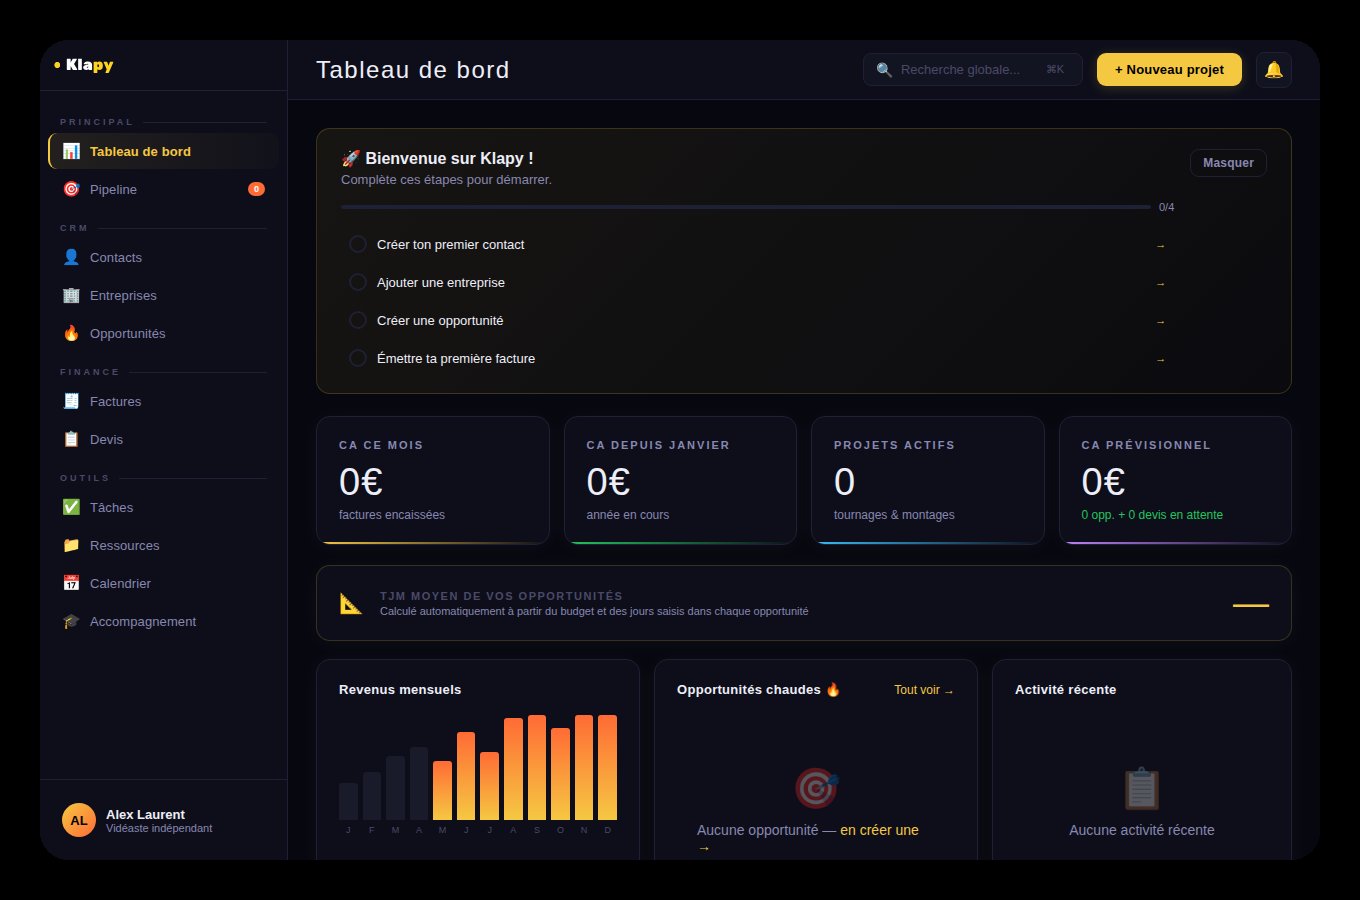Click the Opportunités flame icon

[70, 333]
